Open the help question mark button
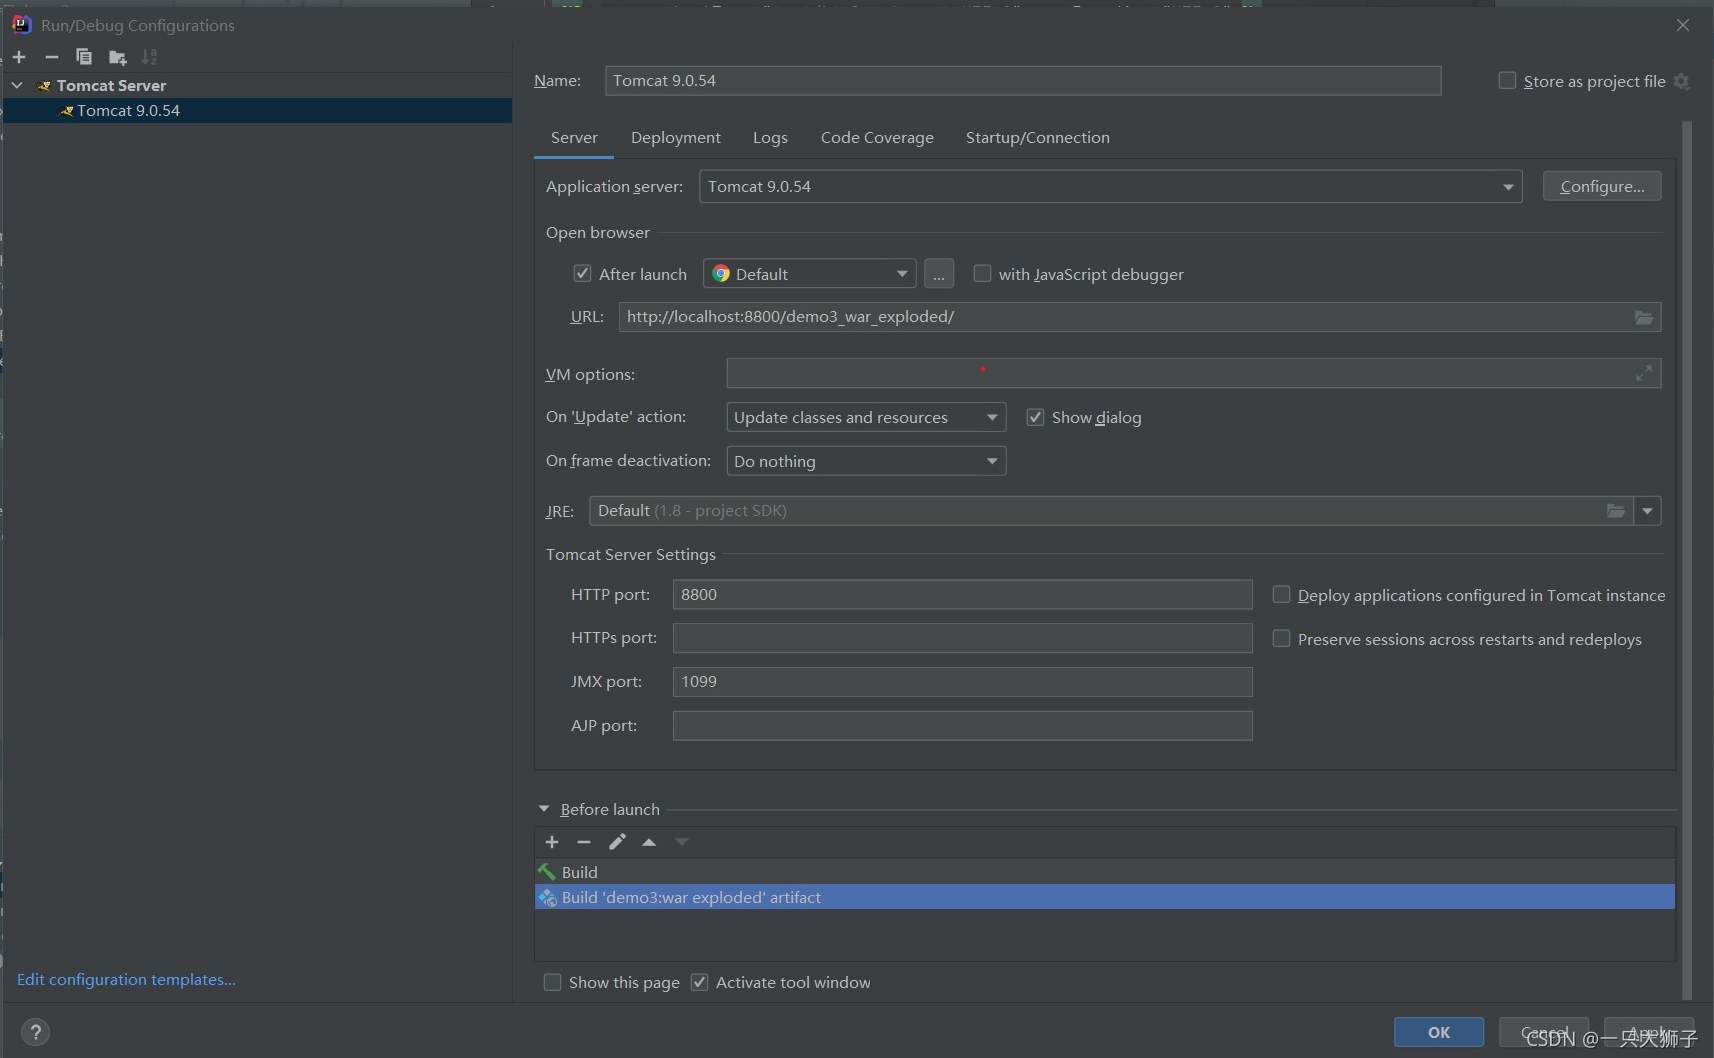 click(x=35, y=1032)
